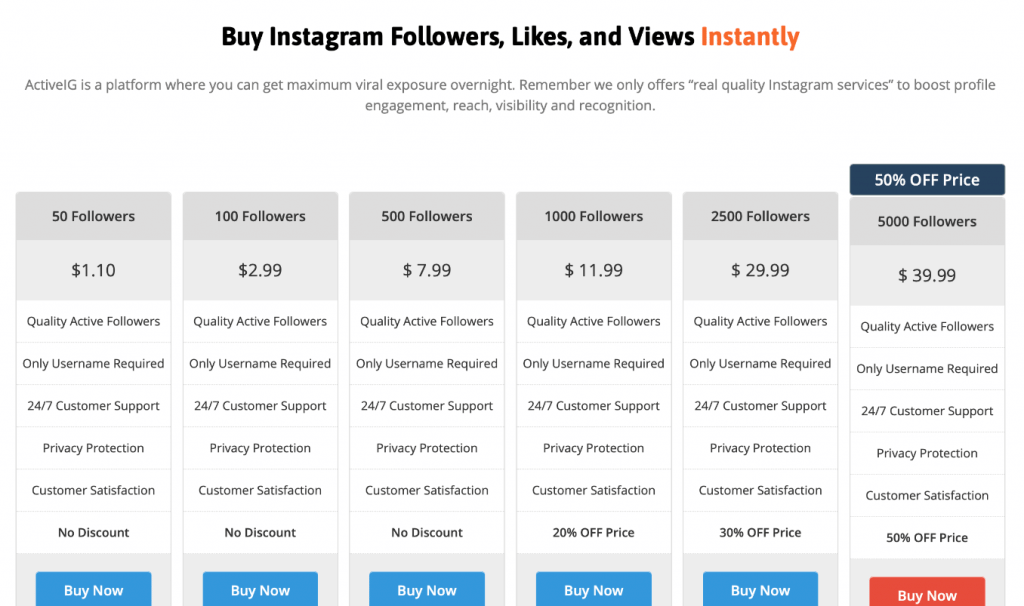Select the 50% OFF Price banner
Screen dimensions: 1024x606
pos(927,180)
